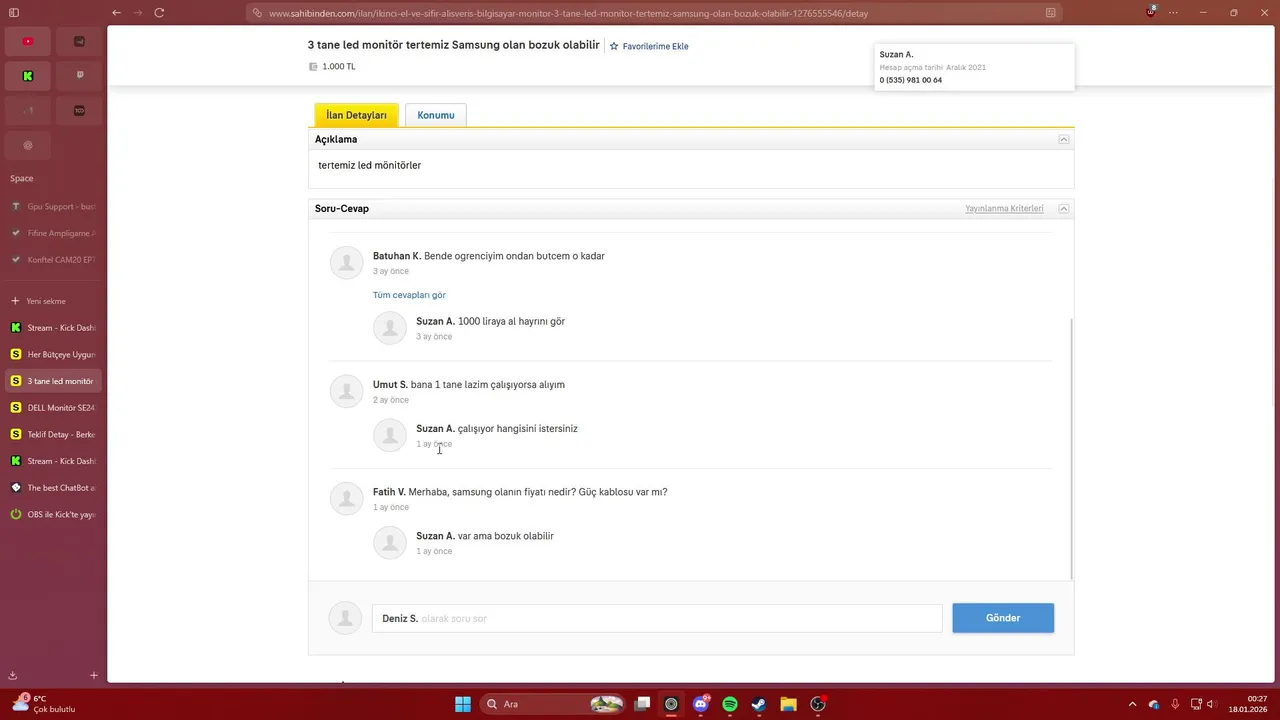Open Discord from the taskbar
The image size is (1280, 720).
point(701,704)
